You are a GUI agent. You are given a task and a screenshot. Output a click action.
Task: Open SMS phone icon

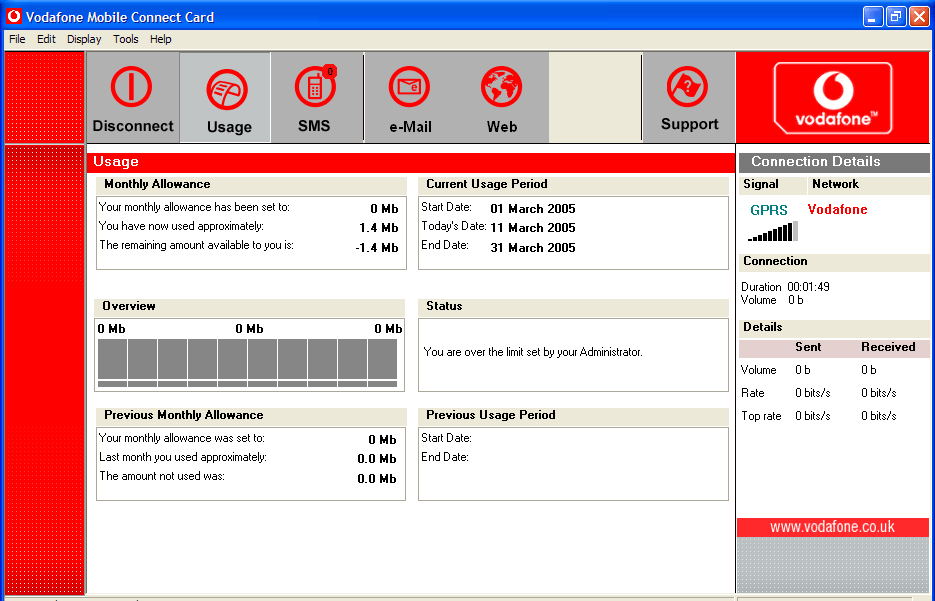[x=314, y=87]
